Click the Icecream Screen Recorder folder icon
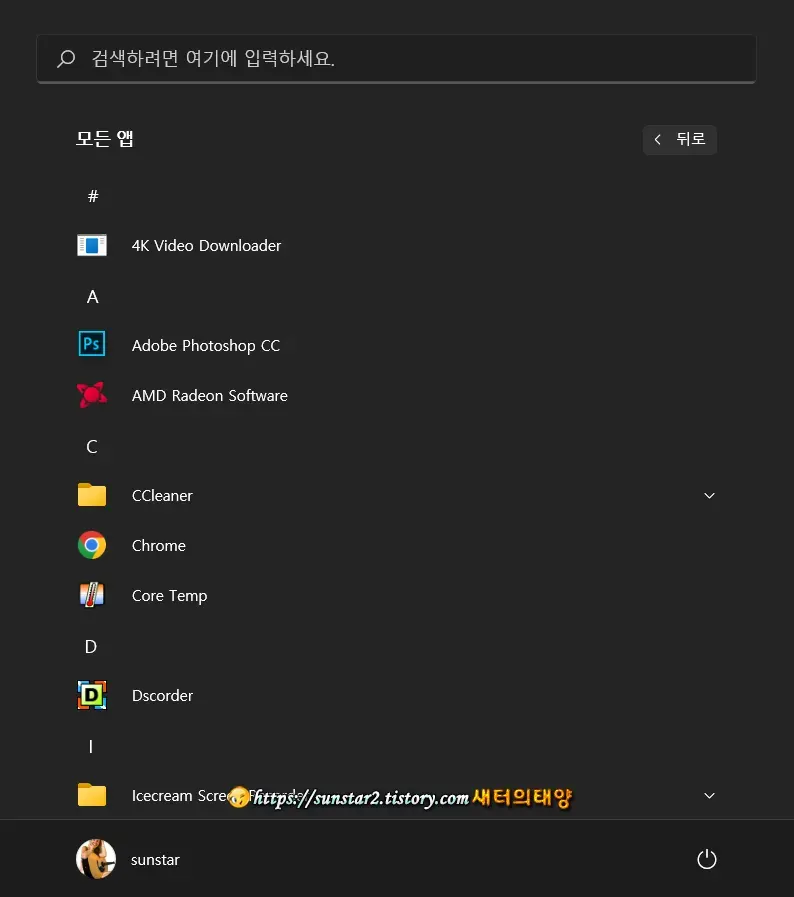Screen dimensions: 794x897 click(x=92, y=795)
